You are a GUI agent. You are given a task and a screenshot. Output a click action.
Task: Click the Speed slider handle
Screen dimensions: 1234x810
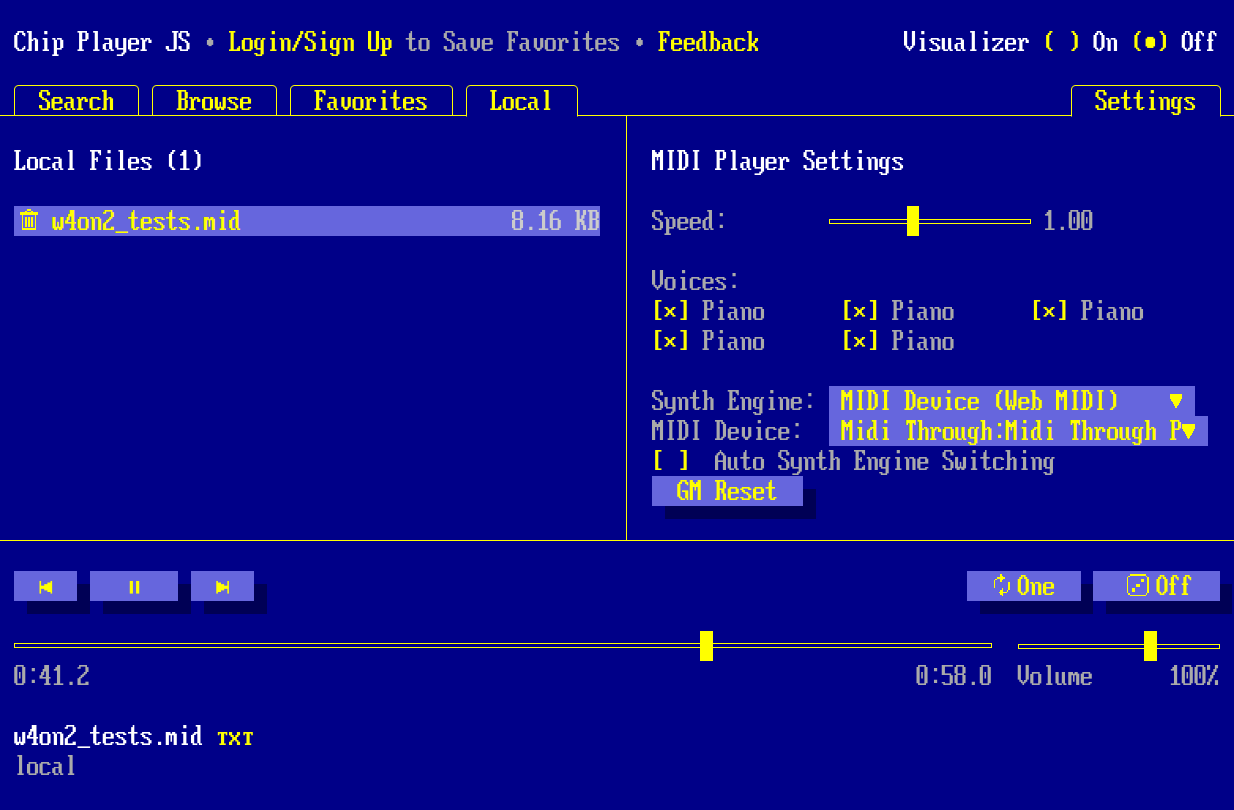[912, 221]
